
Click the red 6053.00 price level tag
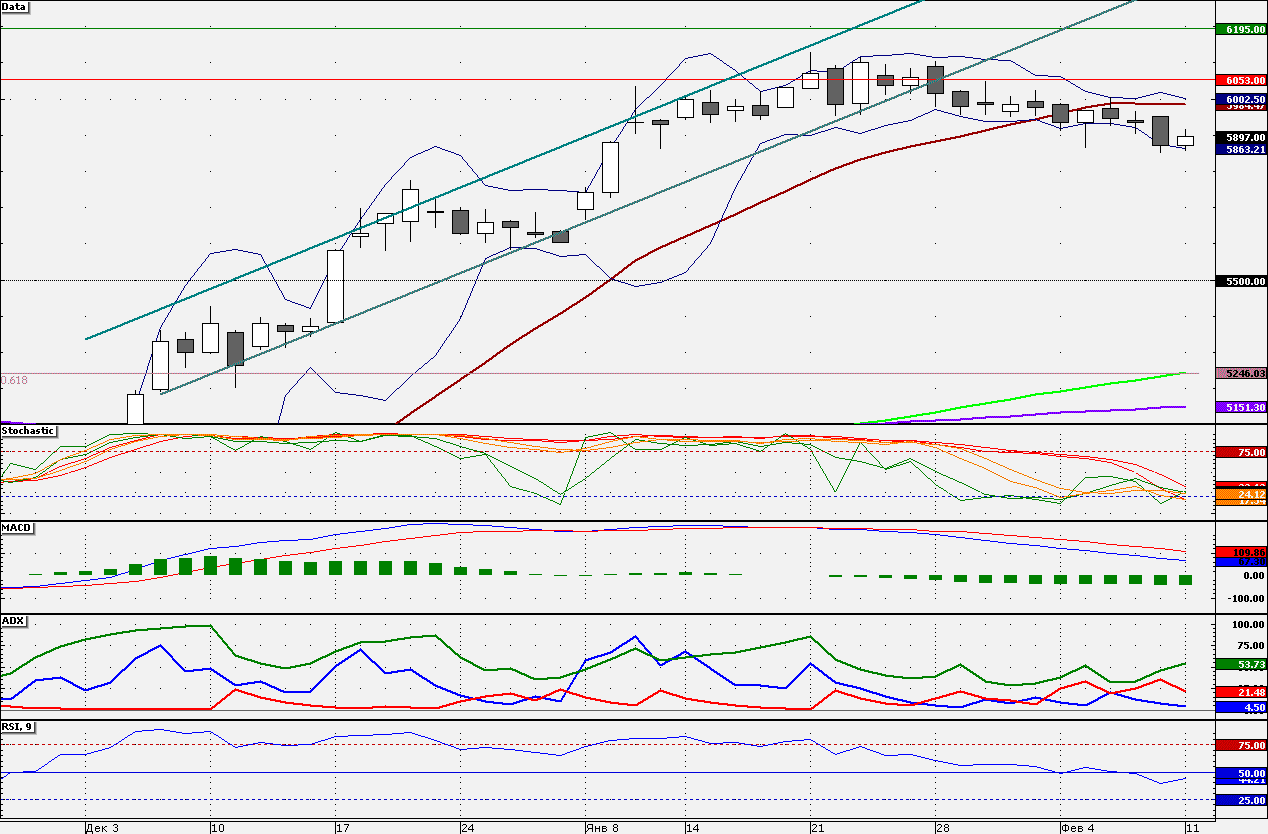click(x=1240, y=80)
